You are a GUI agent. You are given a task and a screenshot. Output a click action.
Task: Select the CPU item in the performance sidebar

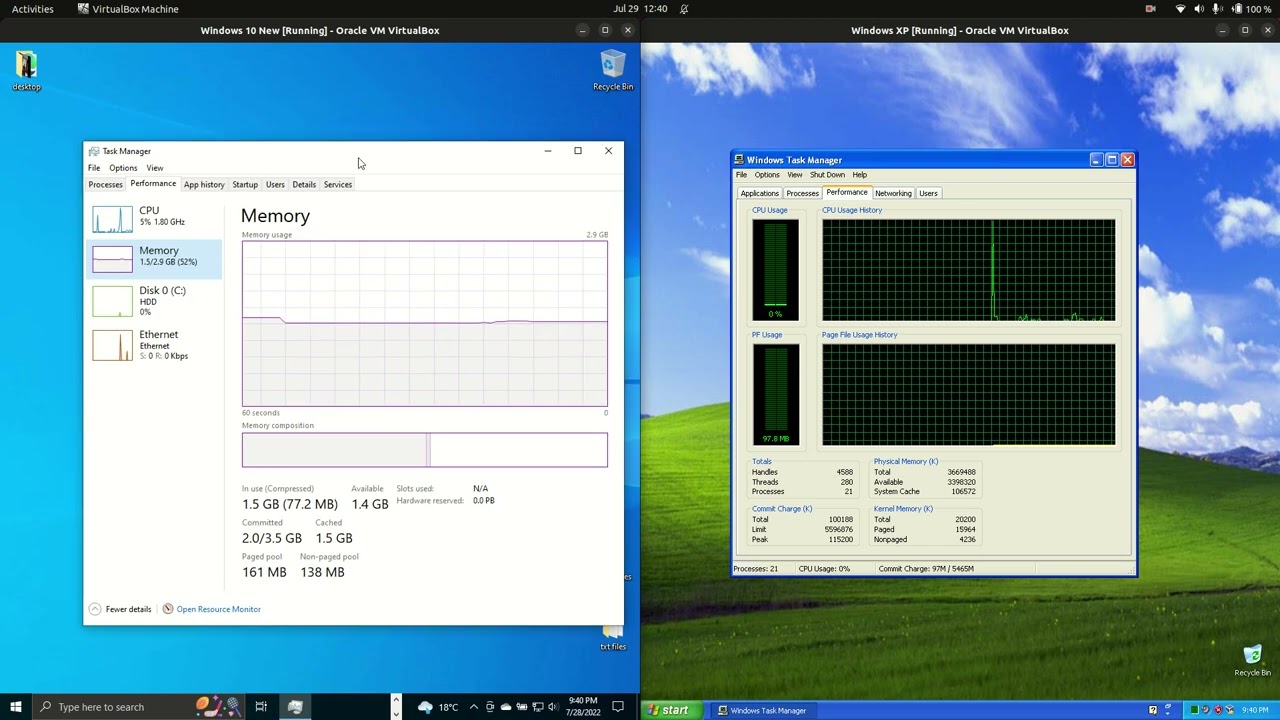pyautogui.click(x=155, y=218)
